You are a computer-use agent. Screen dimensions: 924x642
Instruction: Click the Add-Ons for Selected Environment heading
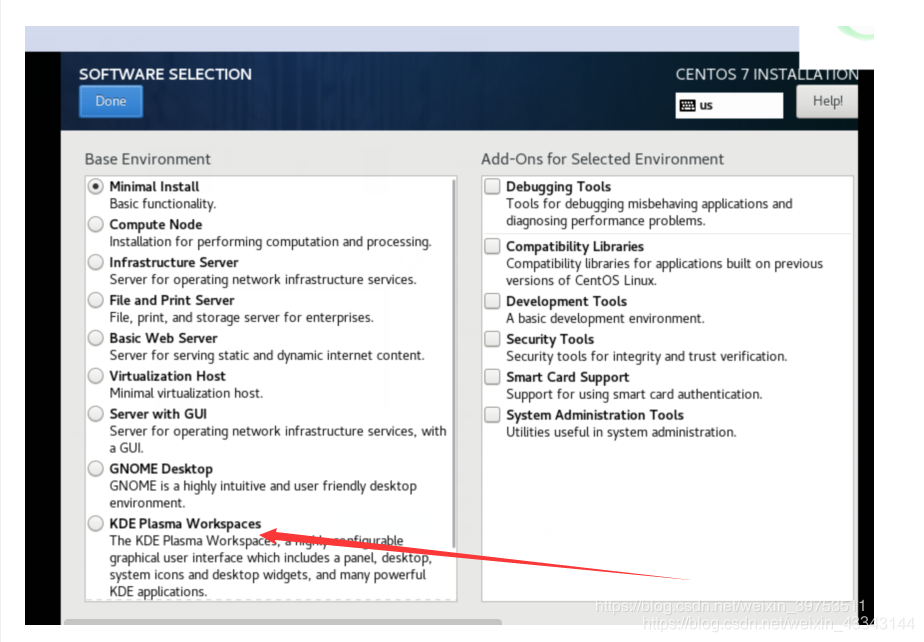[x=602, y=159]
